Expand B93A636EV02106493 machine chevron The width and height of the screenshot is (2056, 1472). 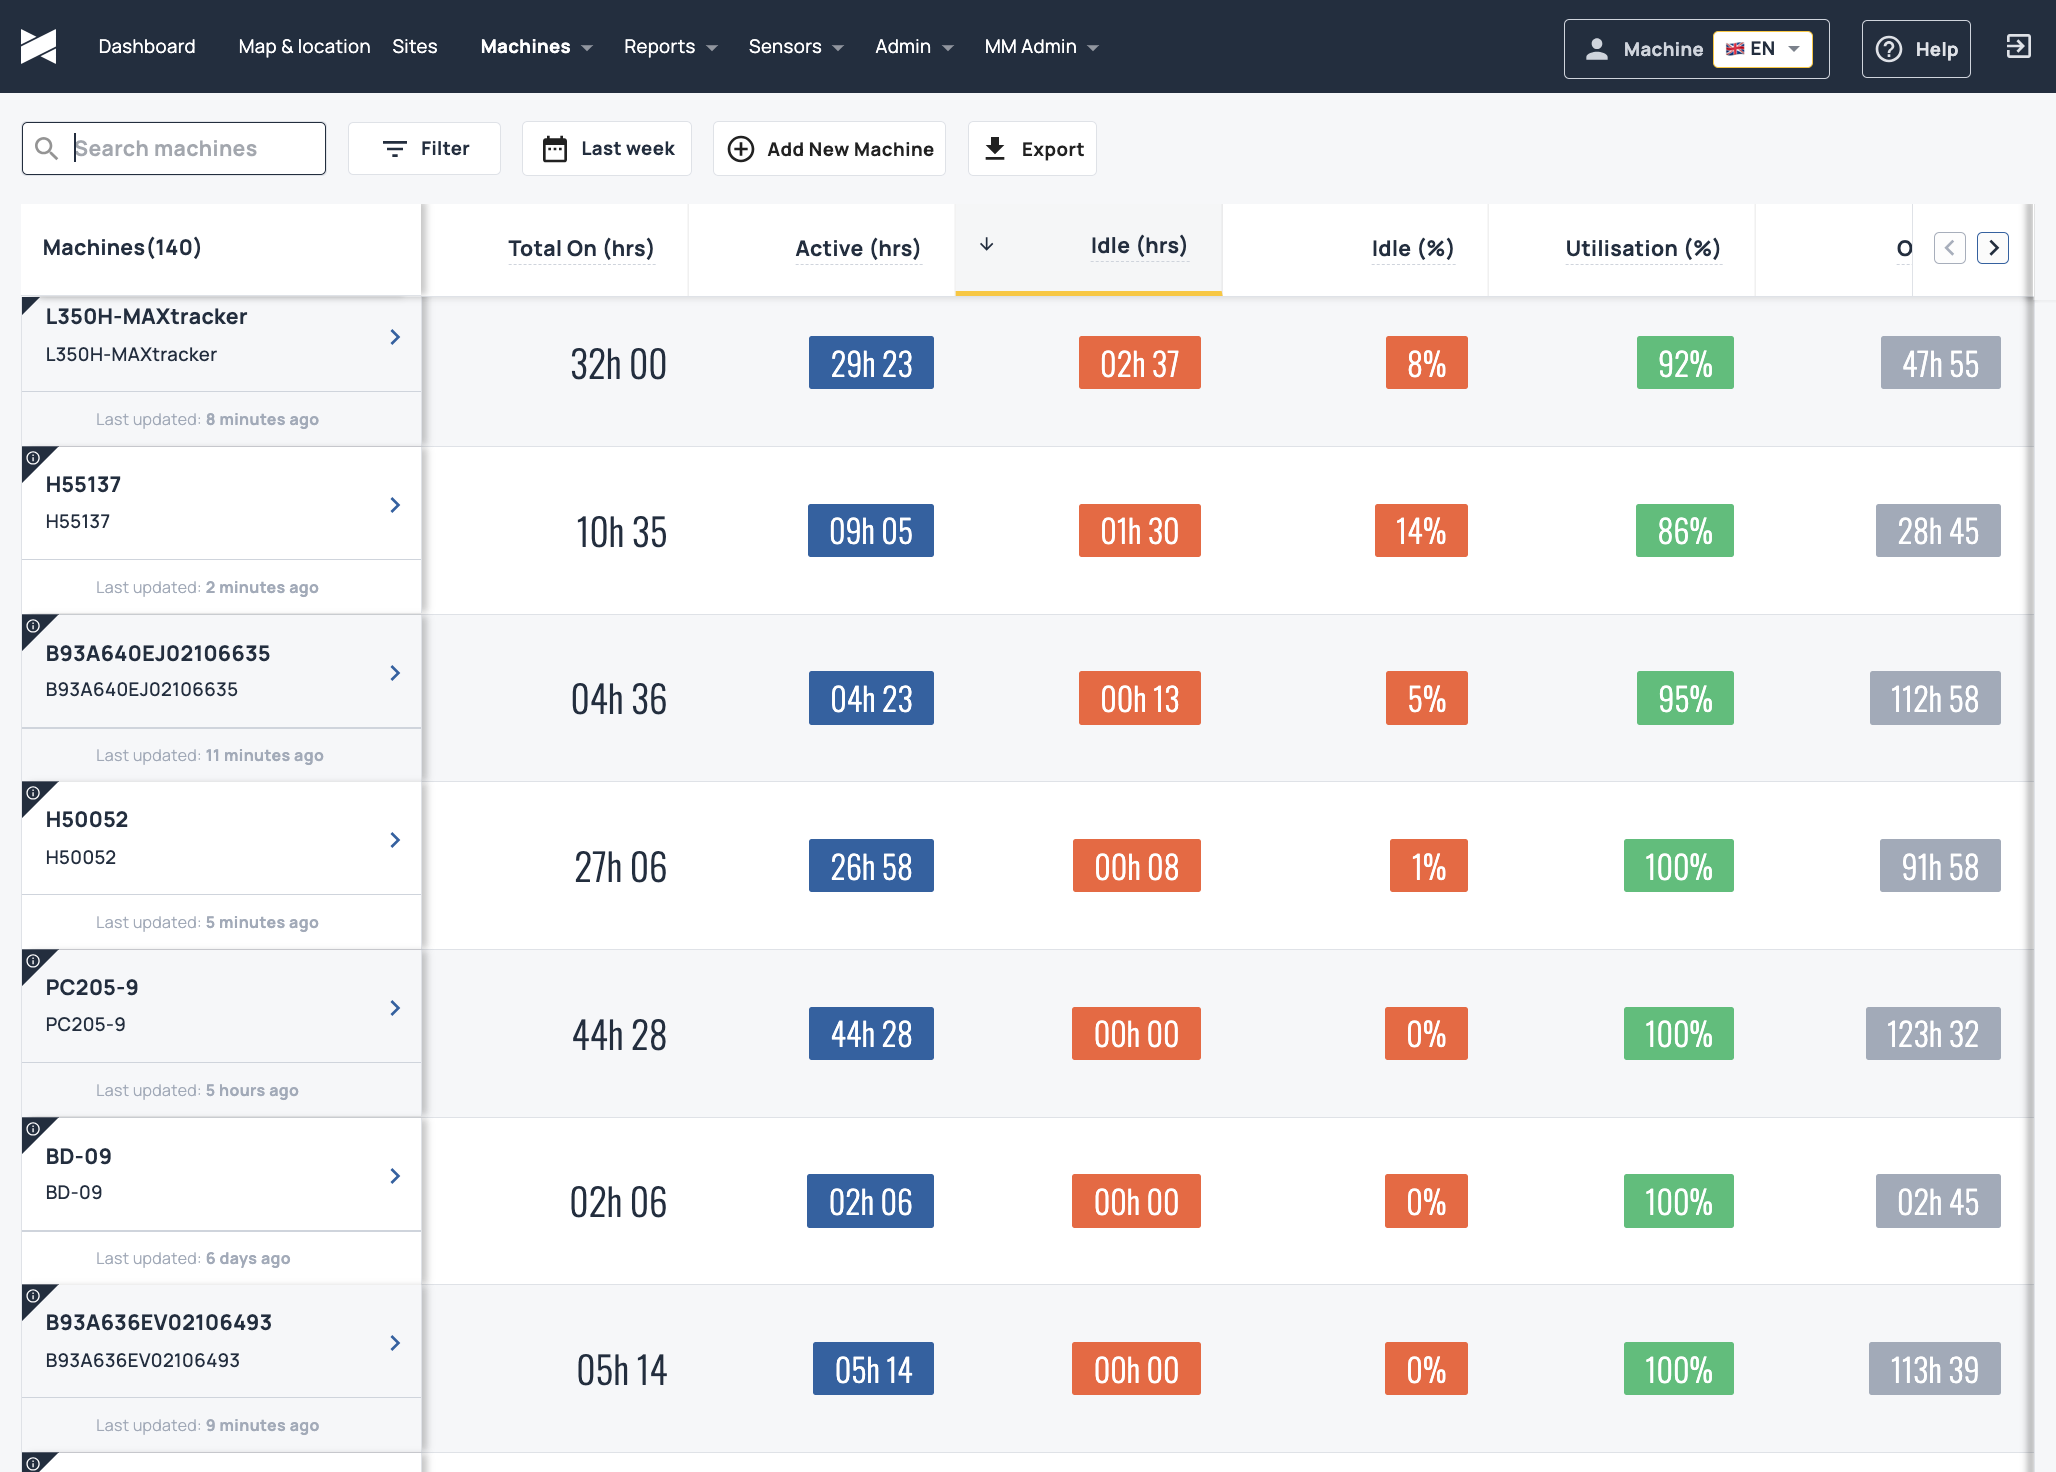click(395, 1343)
